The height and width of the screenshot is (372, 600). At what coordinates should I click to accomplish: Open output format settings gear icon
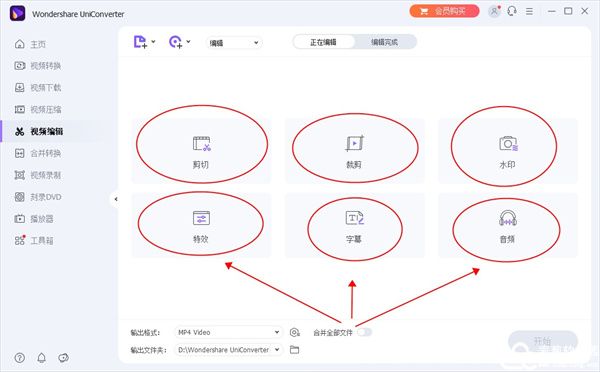[x=294, y=332]
